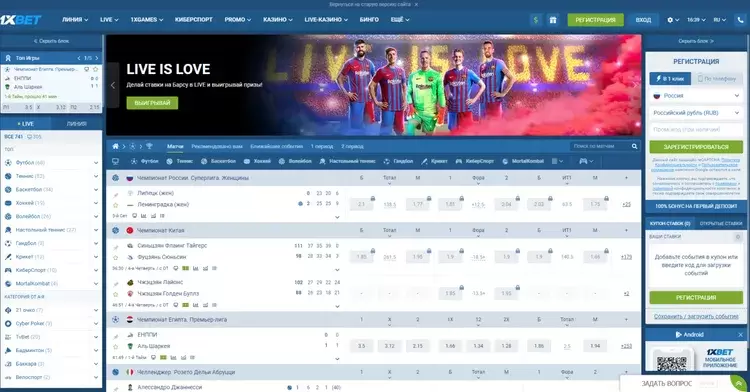This screenshot has width=750, height=392.
Task: Click the ВЫИГРЫВАЙ banner button
Action: 152,103
